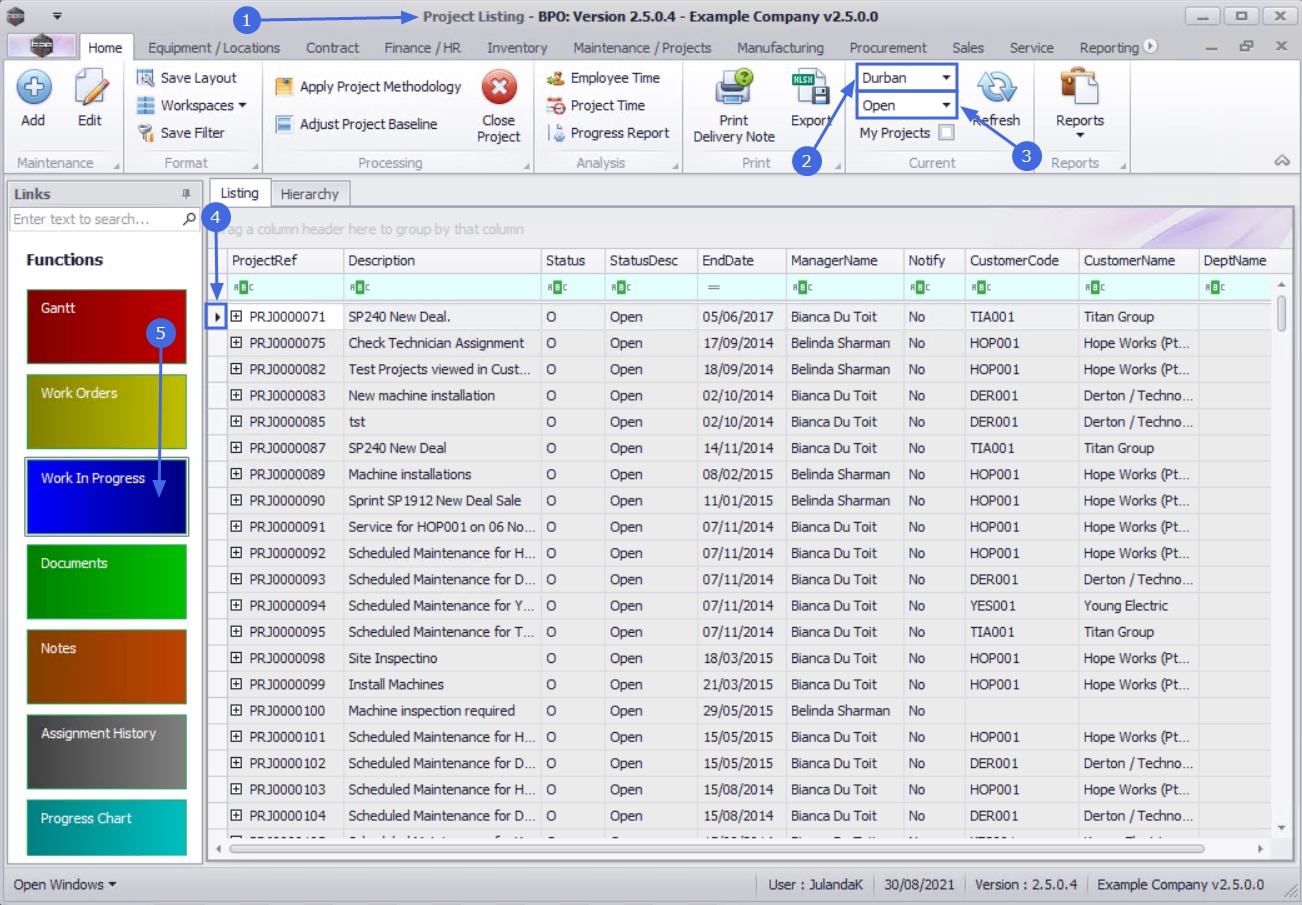This screenshot has height=905, width=1302.
Task: Open the Employee Time analysis
Action: point(604,78)
